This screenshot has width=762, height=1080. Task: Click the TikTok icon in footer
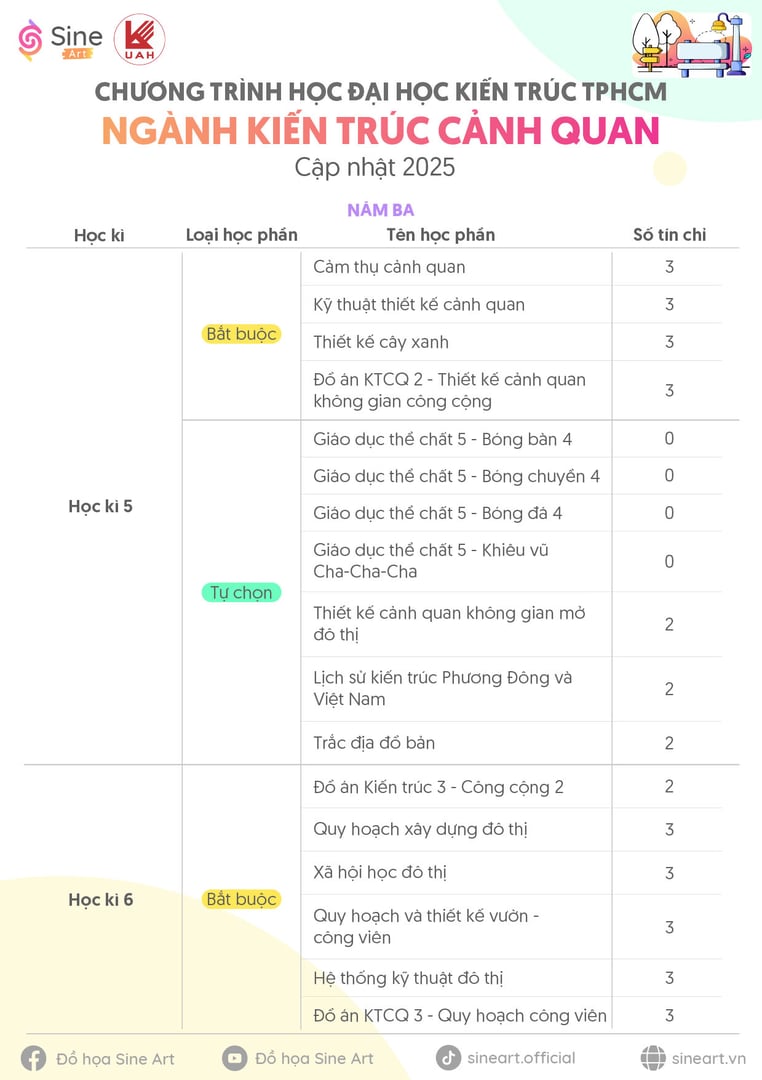pos(449,1058)
